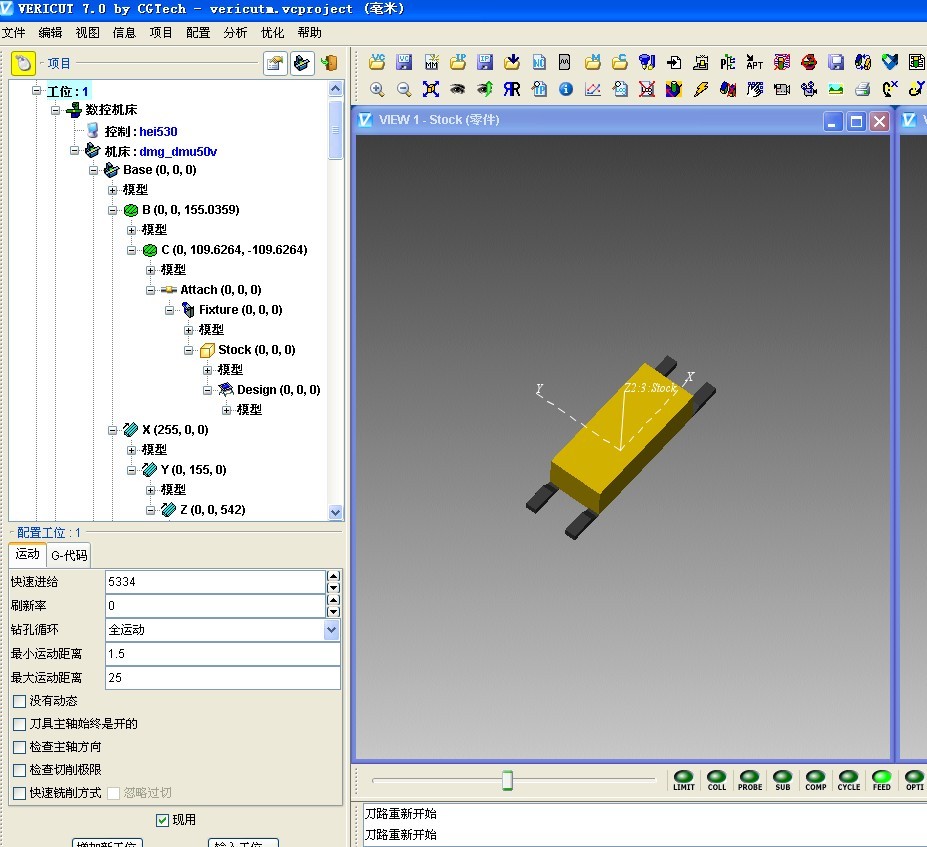Increase 快速进给 with up stepper arrow
The height and width of the screenshot is (847, 927).
pos(333,576)
